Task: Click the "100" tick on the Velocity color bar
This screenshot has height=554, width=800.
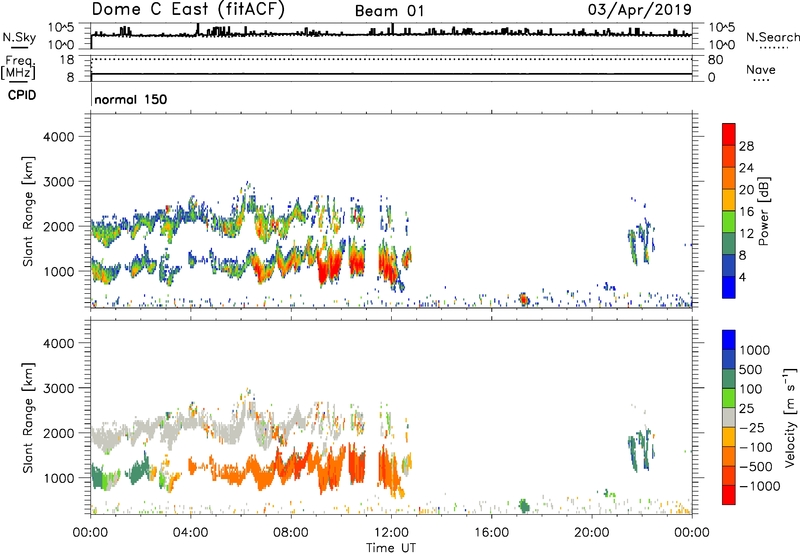Action: tap(751, 389)
